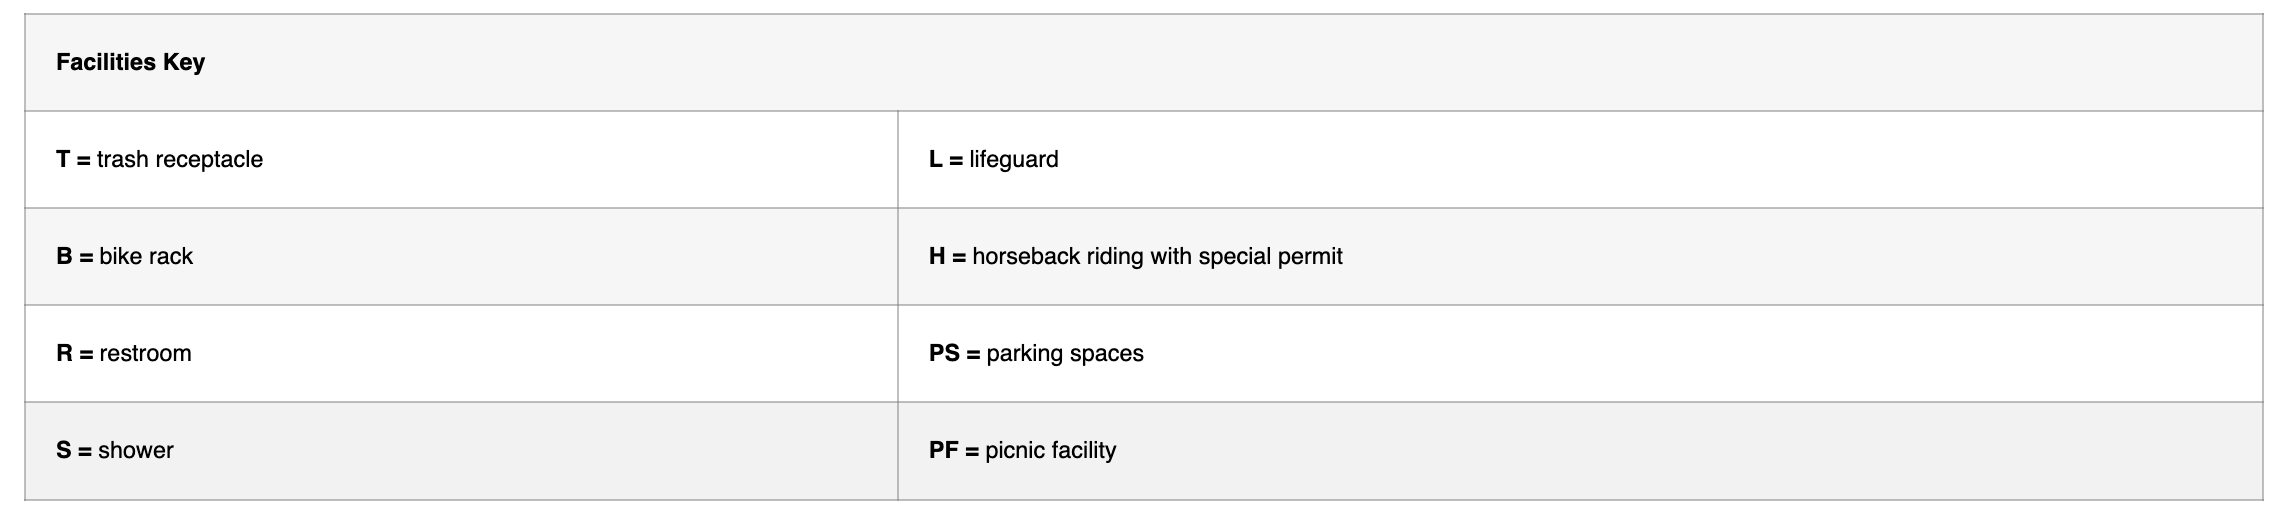Click the Facilities Key table header
The height and width of the screenshot is (524, 2290).
pos(130,62)
